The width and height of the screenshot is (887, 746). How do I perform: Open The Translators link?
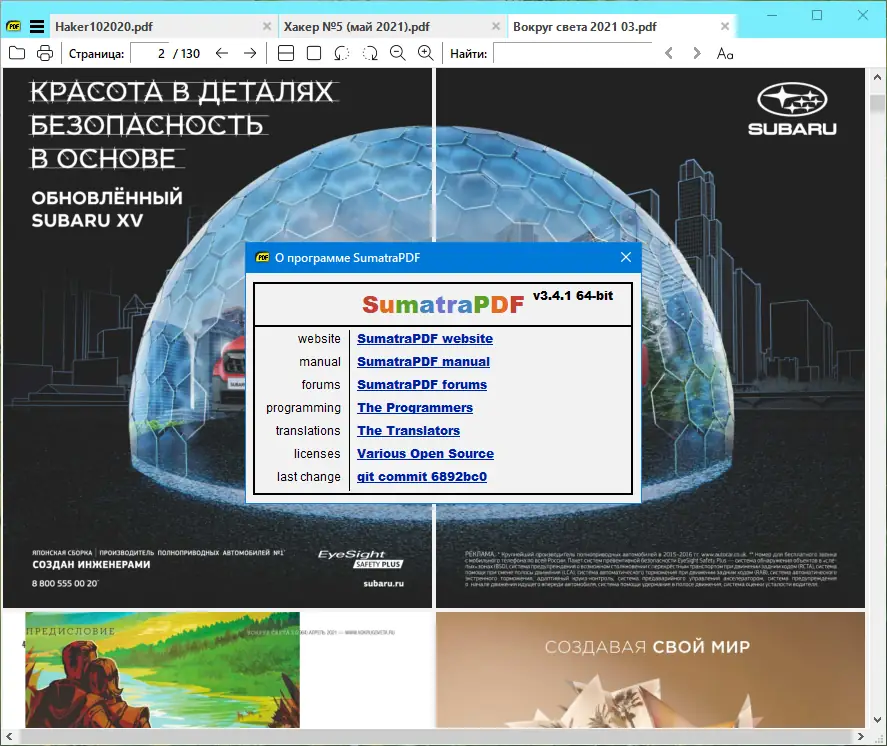[408, 430]
